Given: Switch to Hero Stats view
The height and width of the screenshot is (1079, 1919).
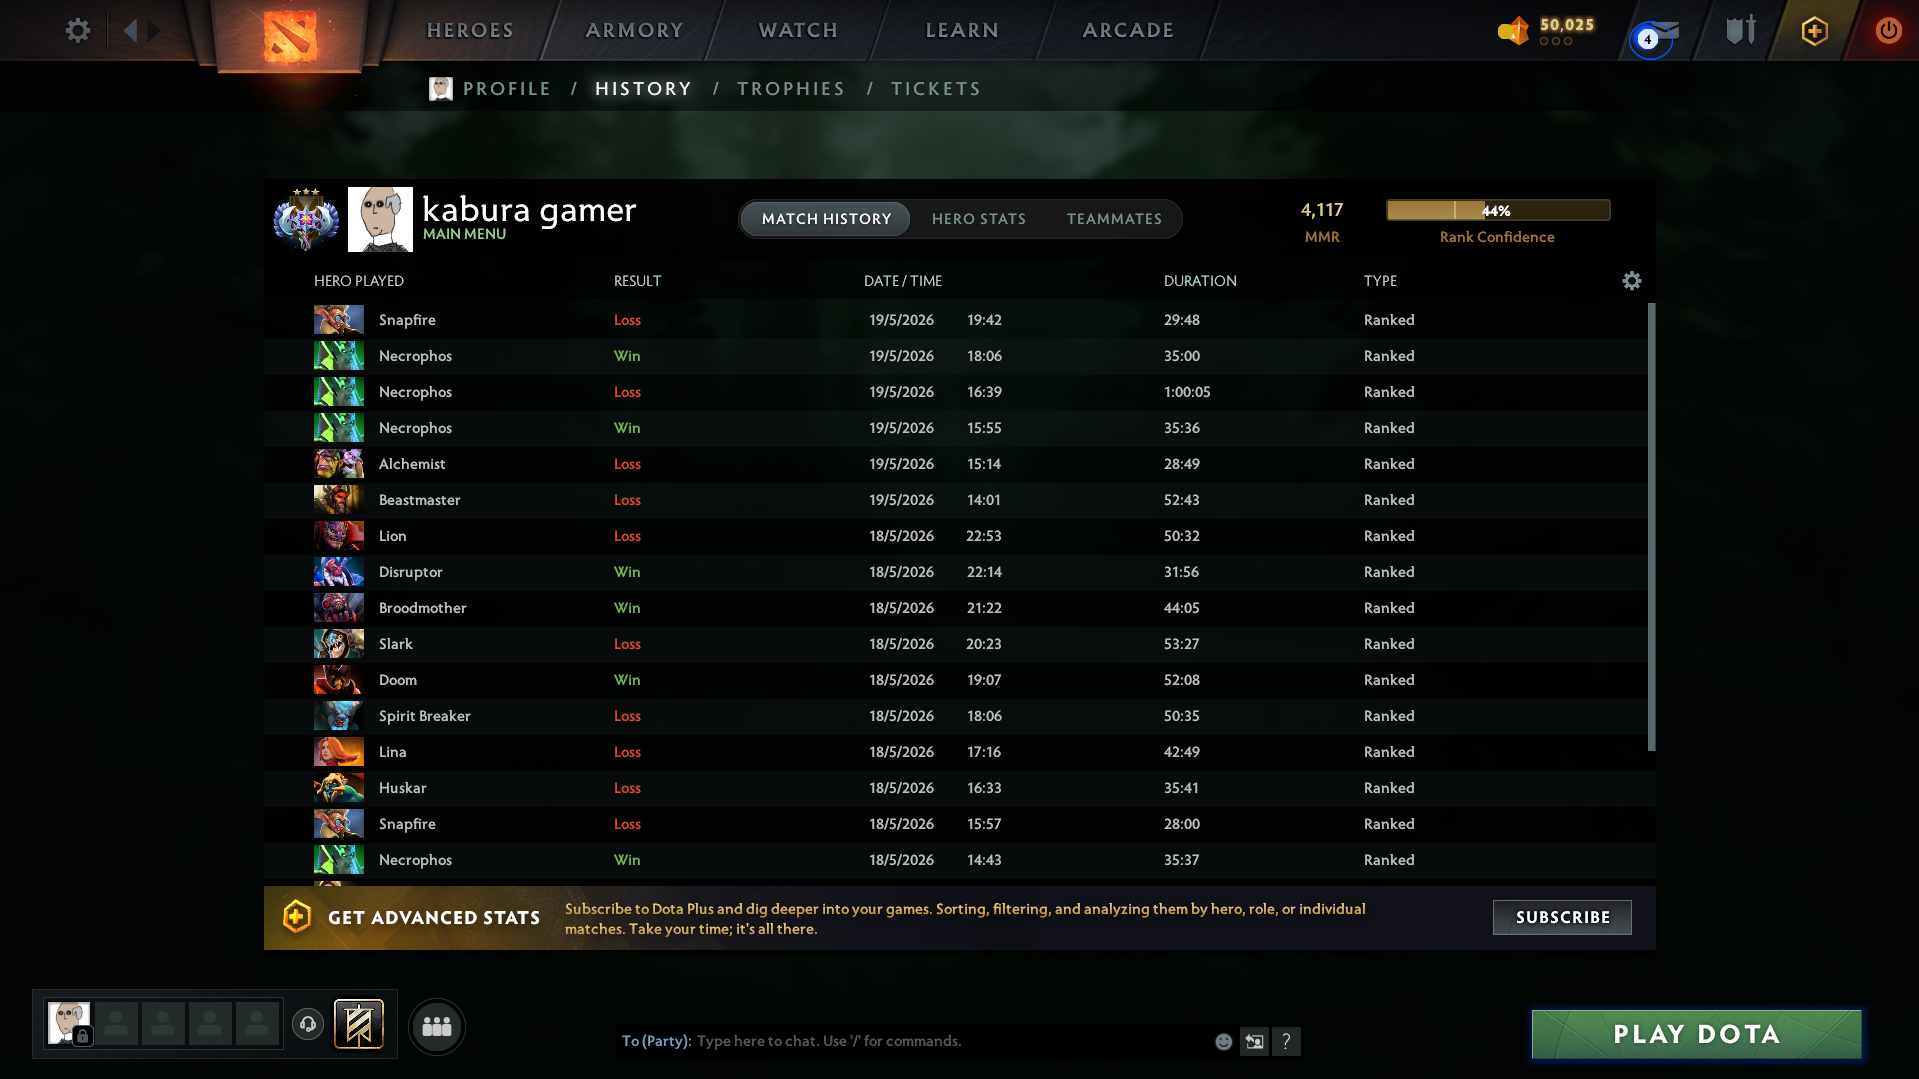Looking at the screenshot, I should tap(979, 219).
